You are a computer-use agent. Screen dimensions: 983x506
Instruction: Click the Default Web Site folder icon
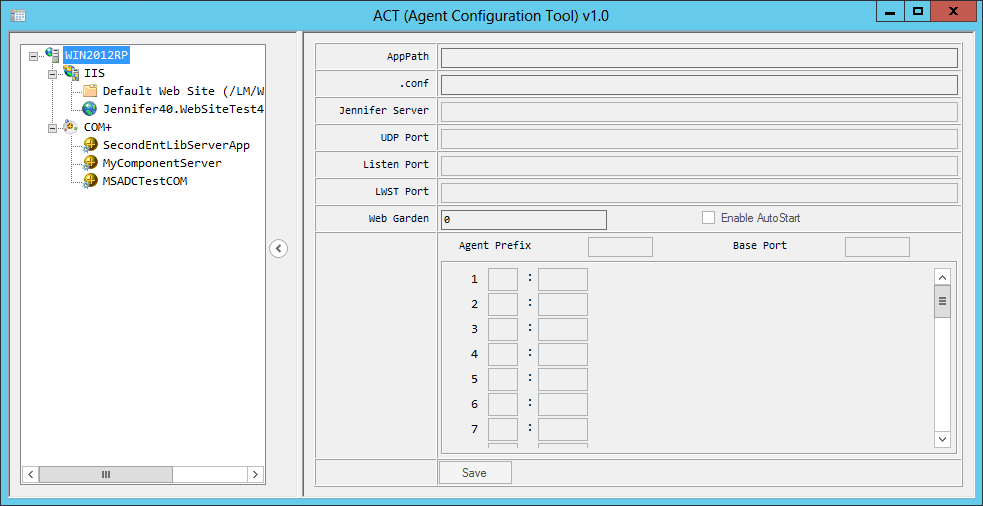90,91
